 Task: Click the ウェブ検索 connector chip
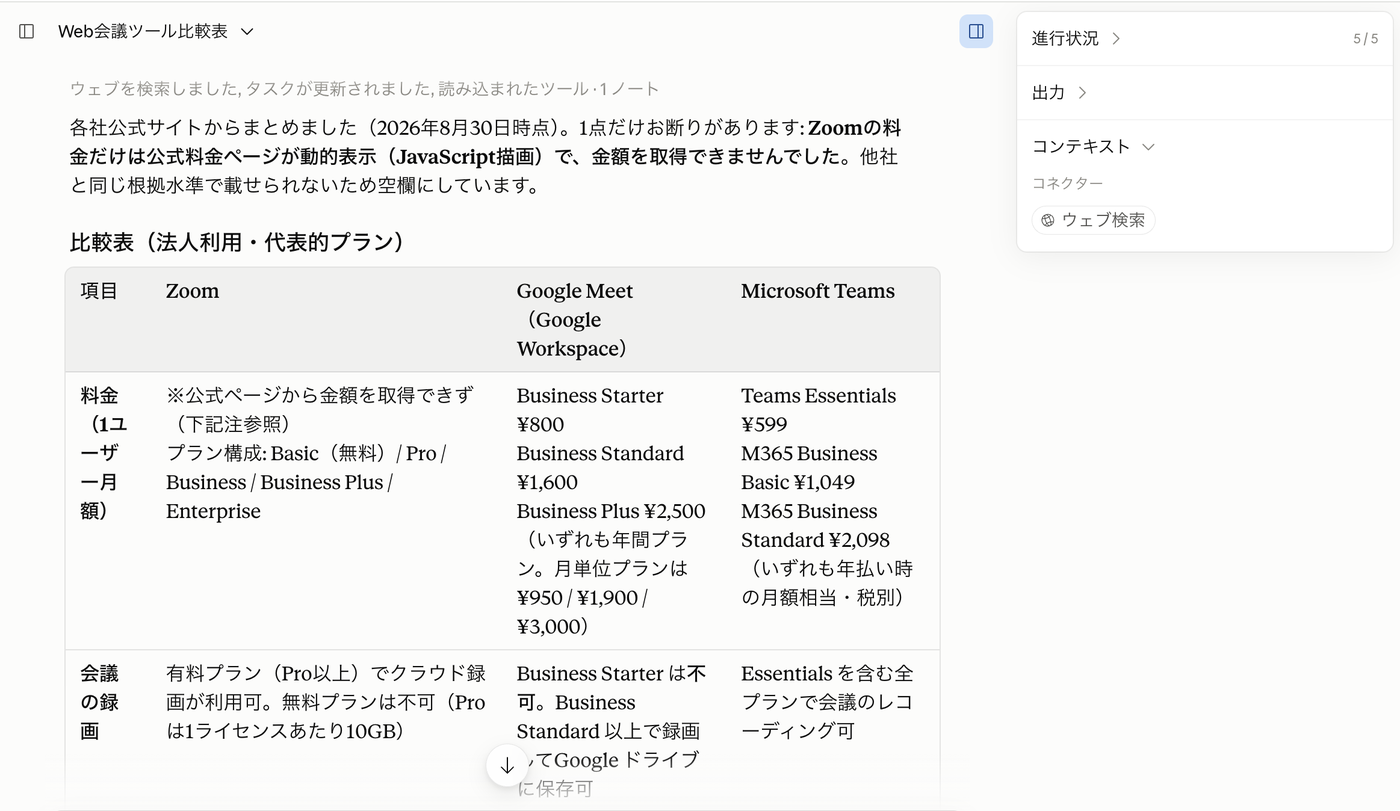click(1093, 220)
